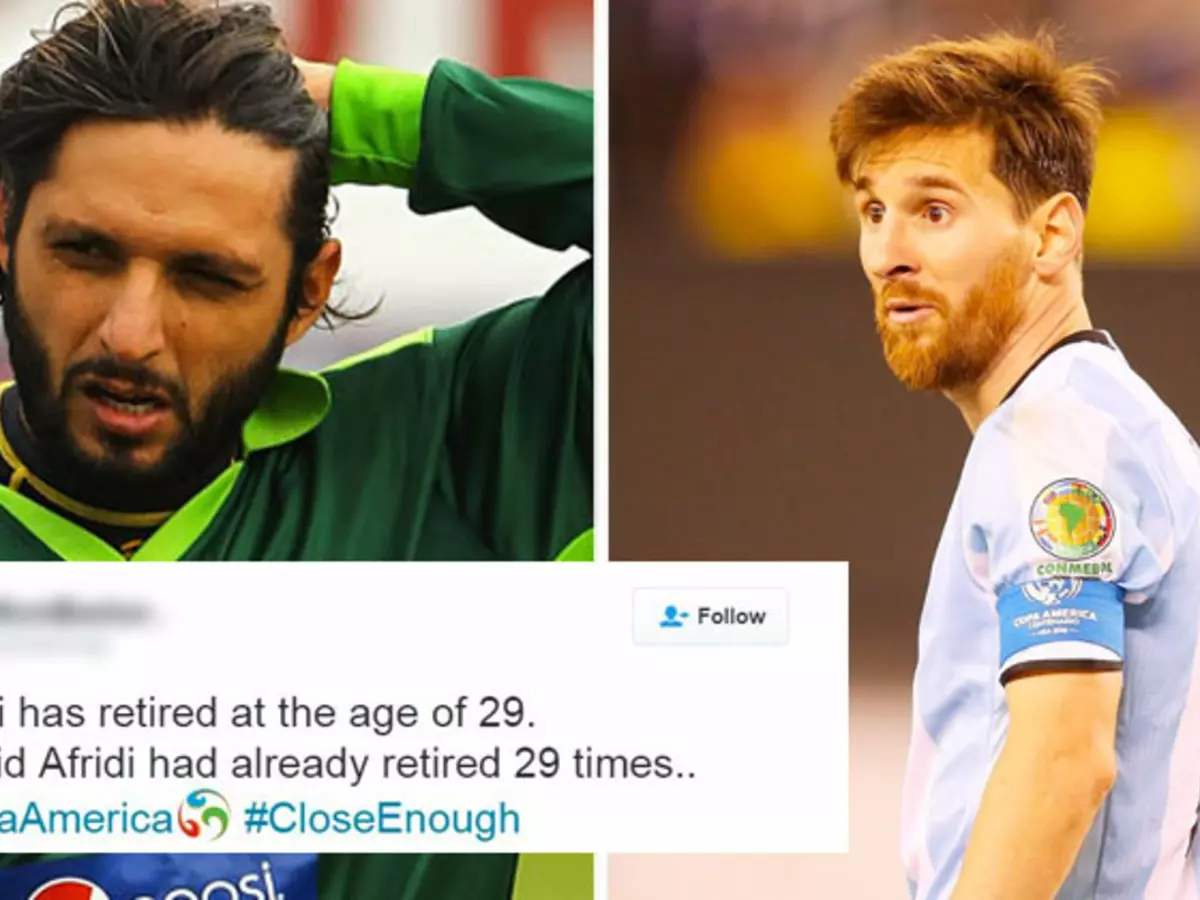Open the #CloseEnough hashtag link
The width and height of the screenshot is (1200, 900).
[382, 819]
